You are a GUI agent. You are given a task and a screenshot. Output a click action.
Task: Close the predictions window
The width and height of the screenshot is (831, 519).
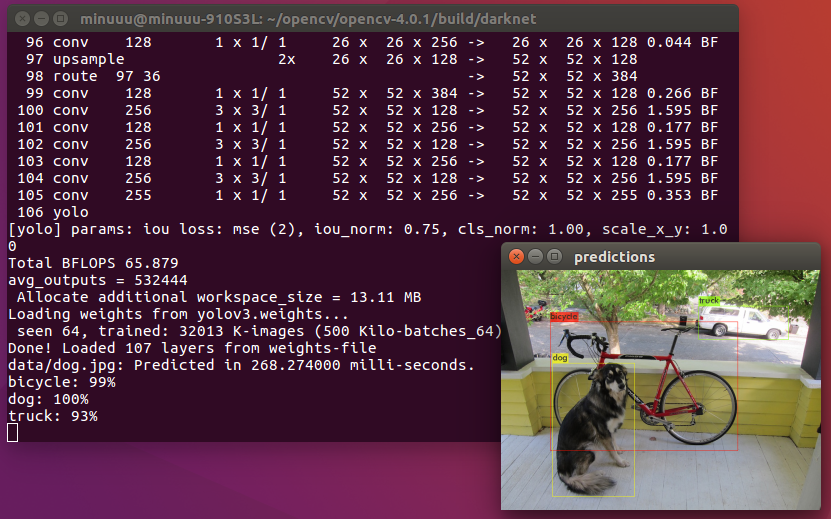pyautogui.click(x=516, y=257)
